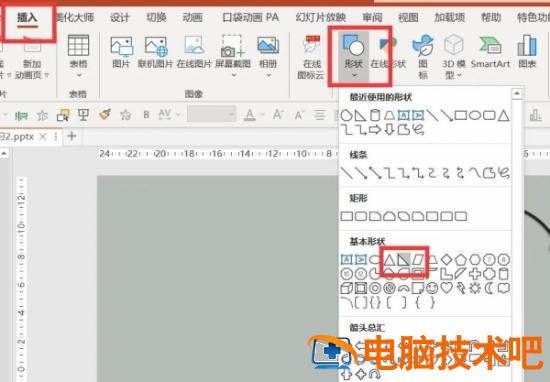This screenshot has width=550, height=382.
Task: Open the AV spacing dropdown arrow
Action: pyautogui.click(x=178, y=115)
